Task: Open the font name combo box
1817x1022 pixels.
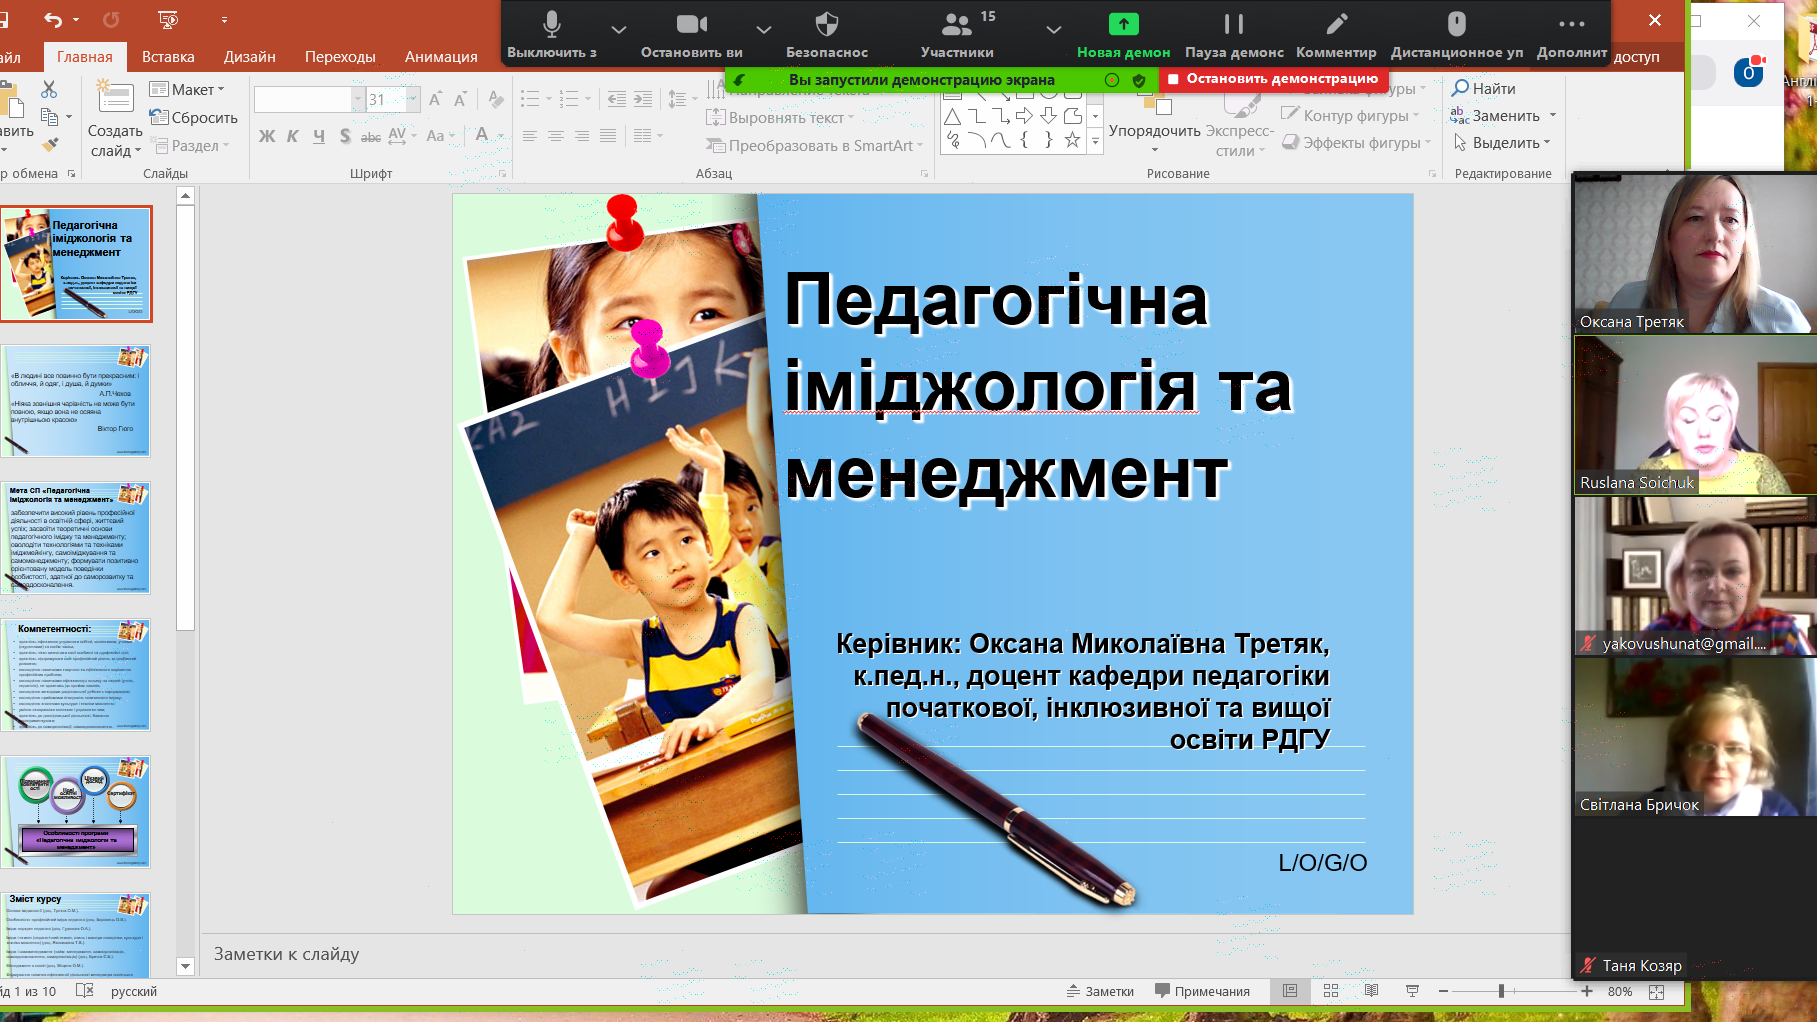Action: tap(308, 99)
